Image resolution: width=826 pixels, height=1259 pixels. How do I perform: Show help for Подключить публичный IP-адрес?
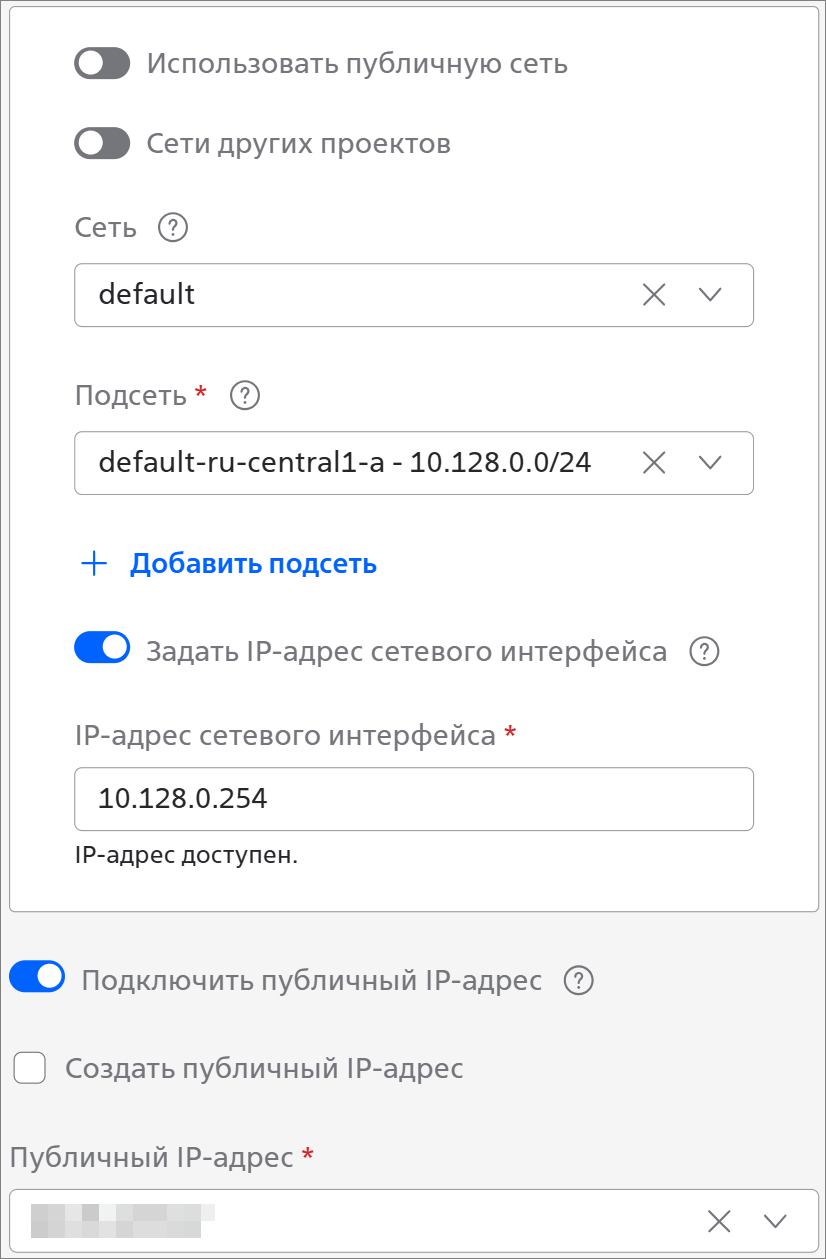tap(579, 981)
